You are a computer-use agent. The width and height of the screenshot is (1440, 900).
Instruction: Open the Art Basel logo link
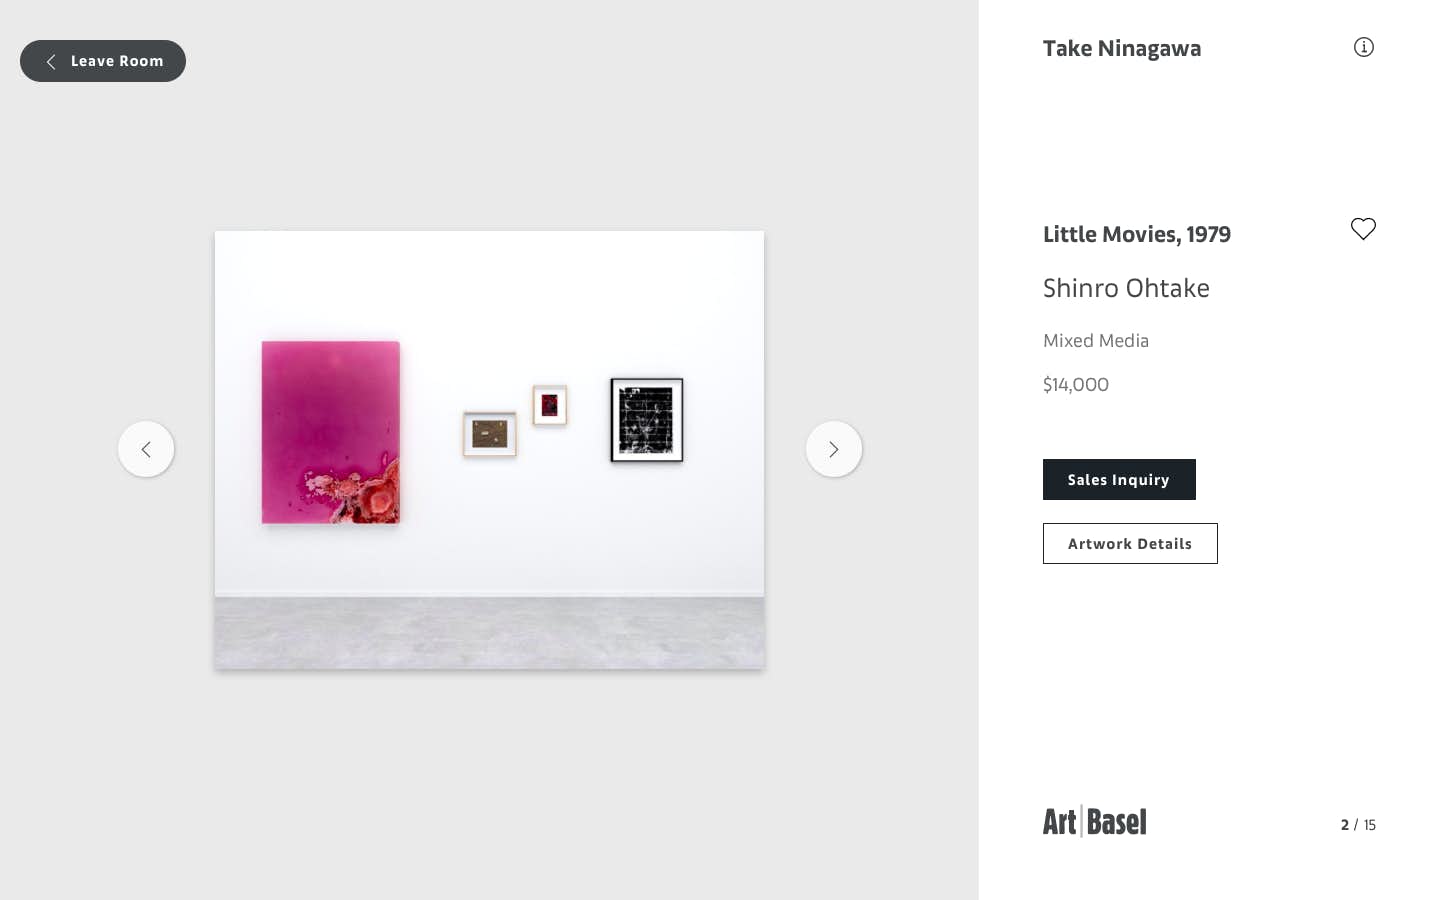tap(1094, 822)
